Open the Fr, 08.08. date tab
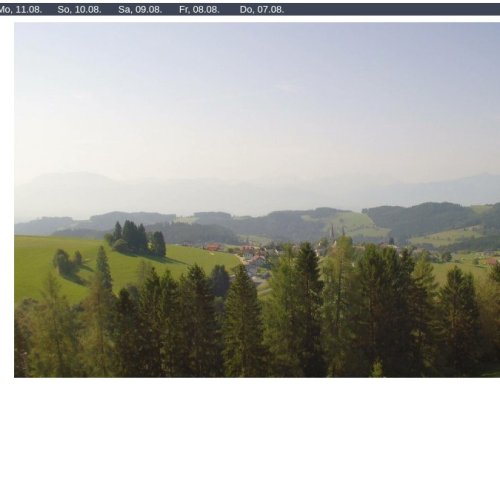Viewport: 500px width, 500px height. click(x=199, y=10)
